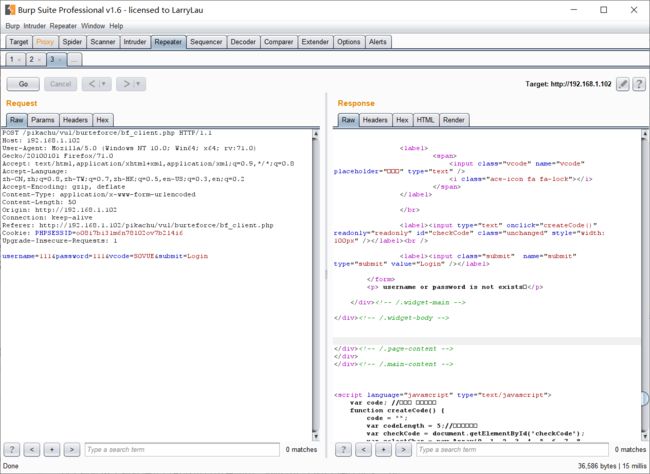Click the Cancel button
Image resolution: width=650 pixels, height=474 pixels.
(61, 84)
